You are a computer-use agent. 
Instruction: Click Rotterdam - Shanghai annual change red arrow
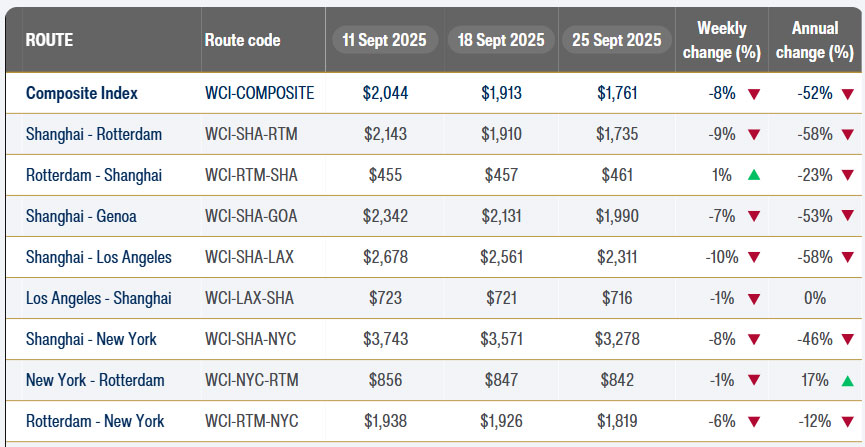click(x=847, y=175)
